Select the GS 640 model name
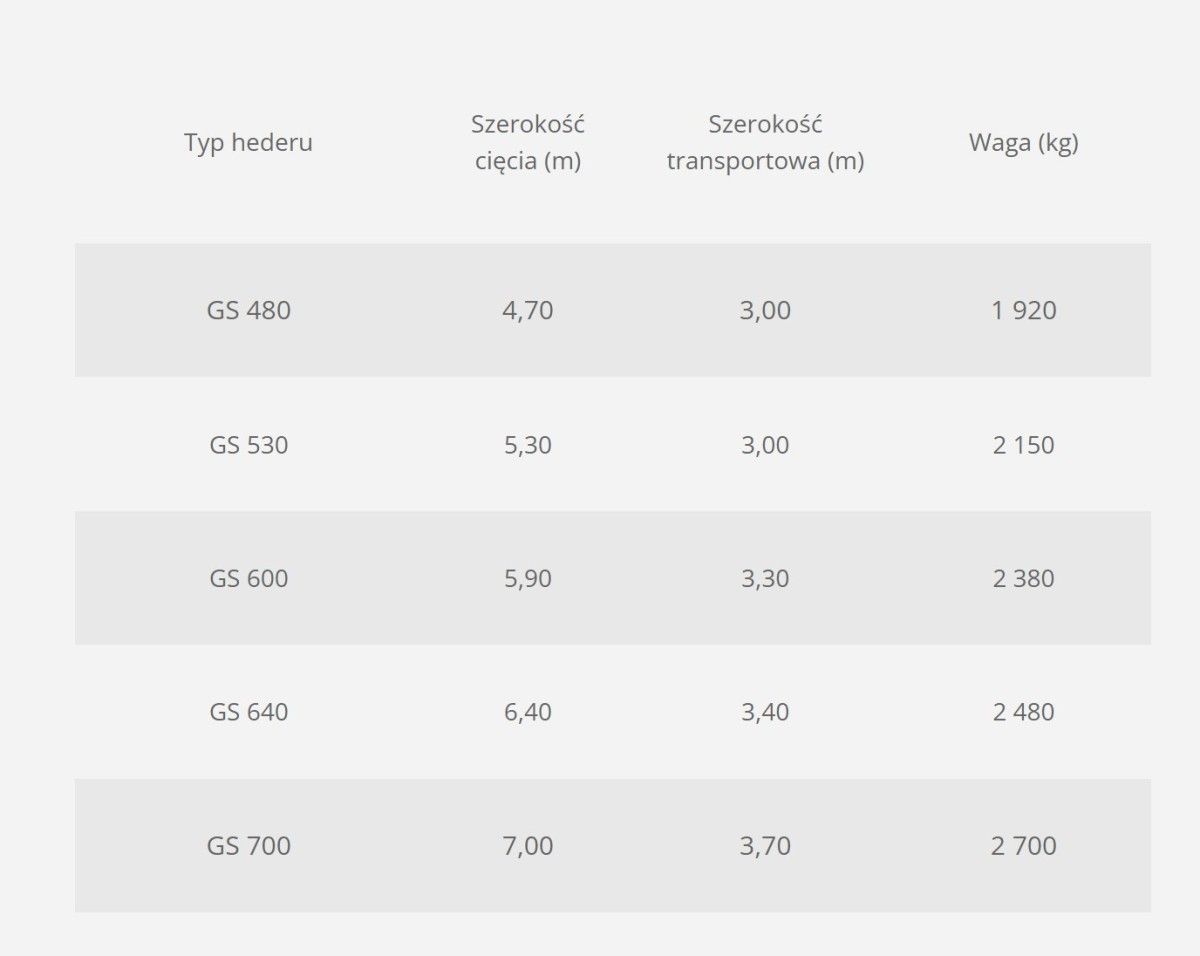The image size is (1200, 956). pyautogui.click(x=249, y=712)
